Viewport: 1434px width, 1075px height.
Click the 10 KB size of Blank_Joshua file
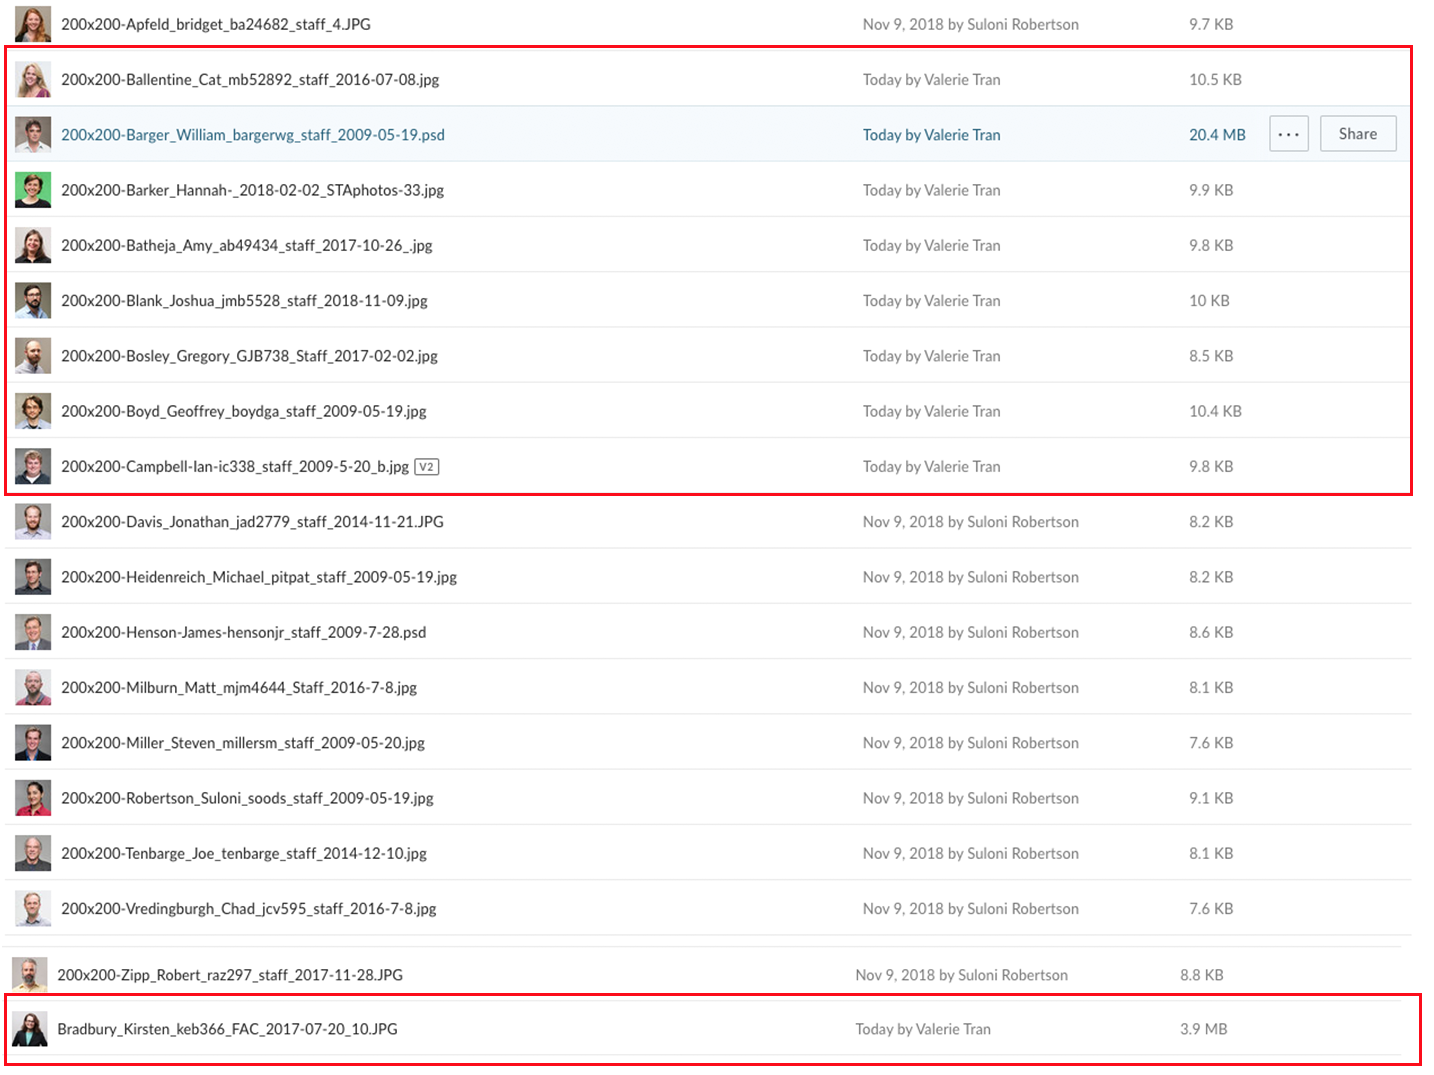pyautogui.click(x=1209, y=301)
